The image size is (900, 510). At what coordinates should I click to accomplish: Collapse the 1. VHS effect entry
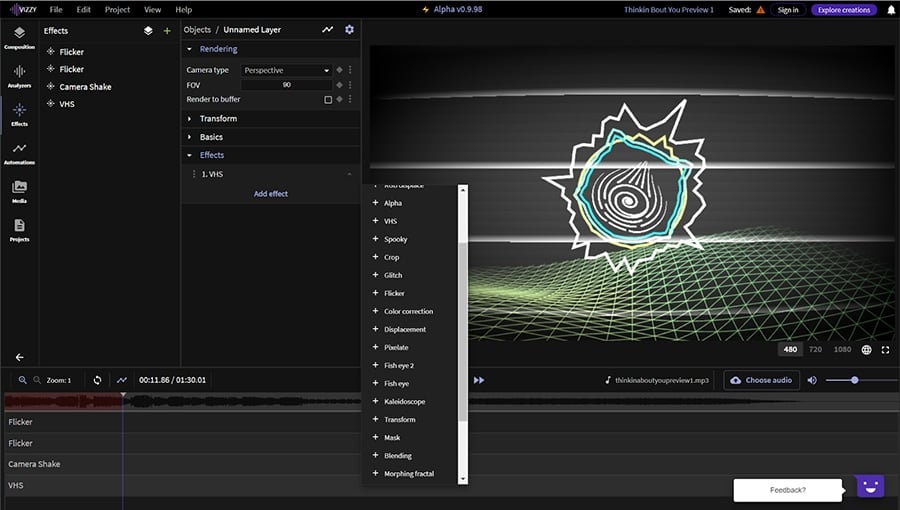tap(349, 174)
